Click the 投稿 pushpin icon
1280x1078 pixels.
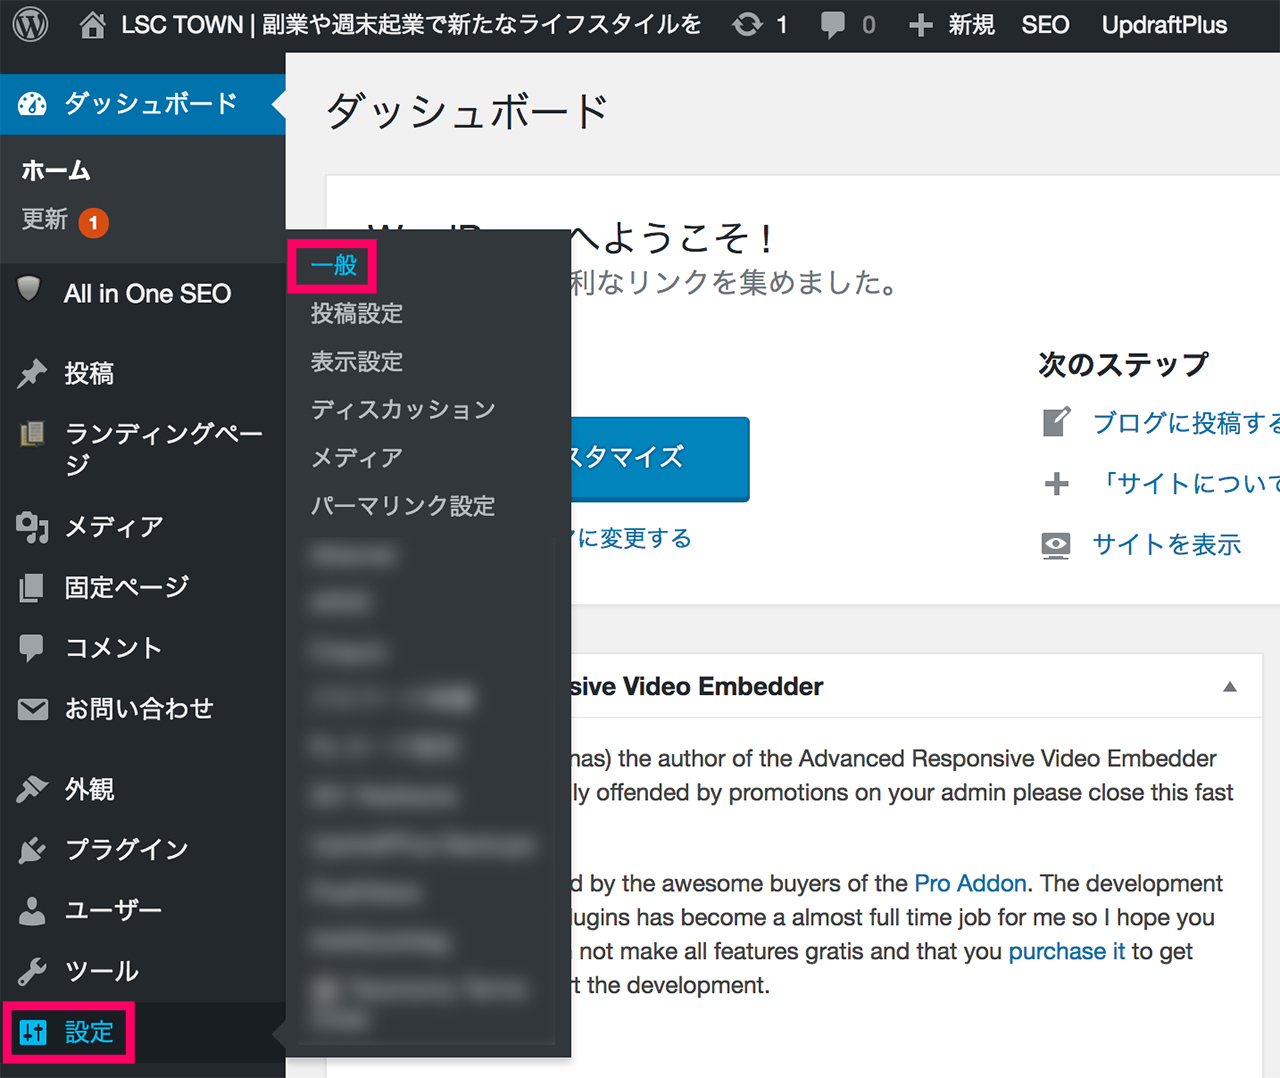pos(32,373)
